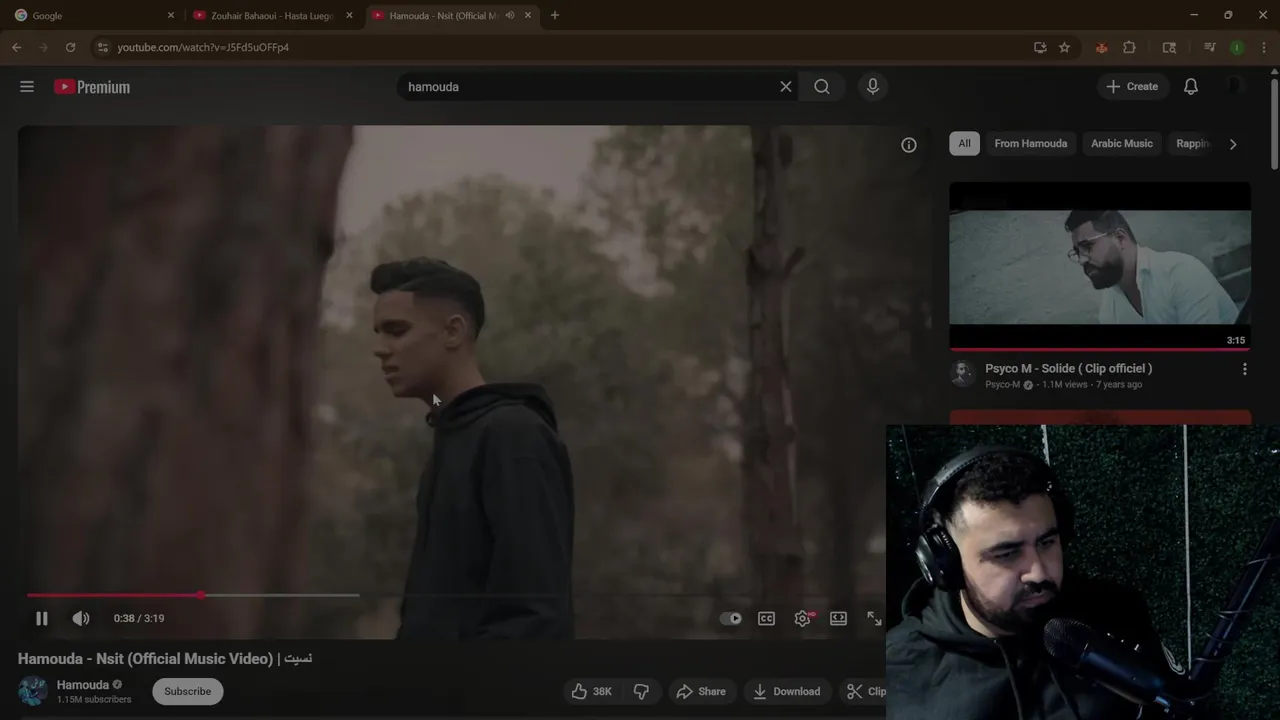Image resolution: width=1280 pixels, height=720 pixels.
Task: Open the Extensions puzzle menu
Action: click(1129, 47)
